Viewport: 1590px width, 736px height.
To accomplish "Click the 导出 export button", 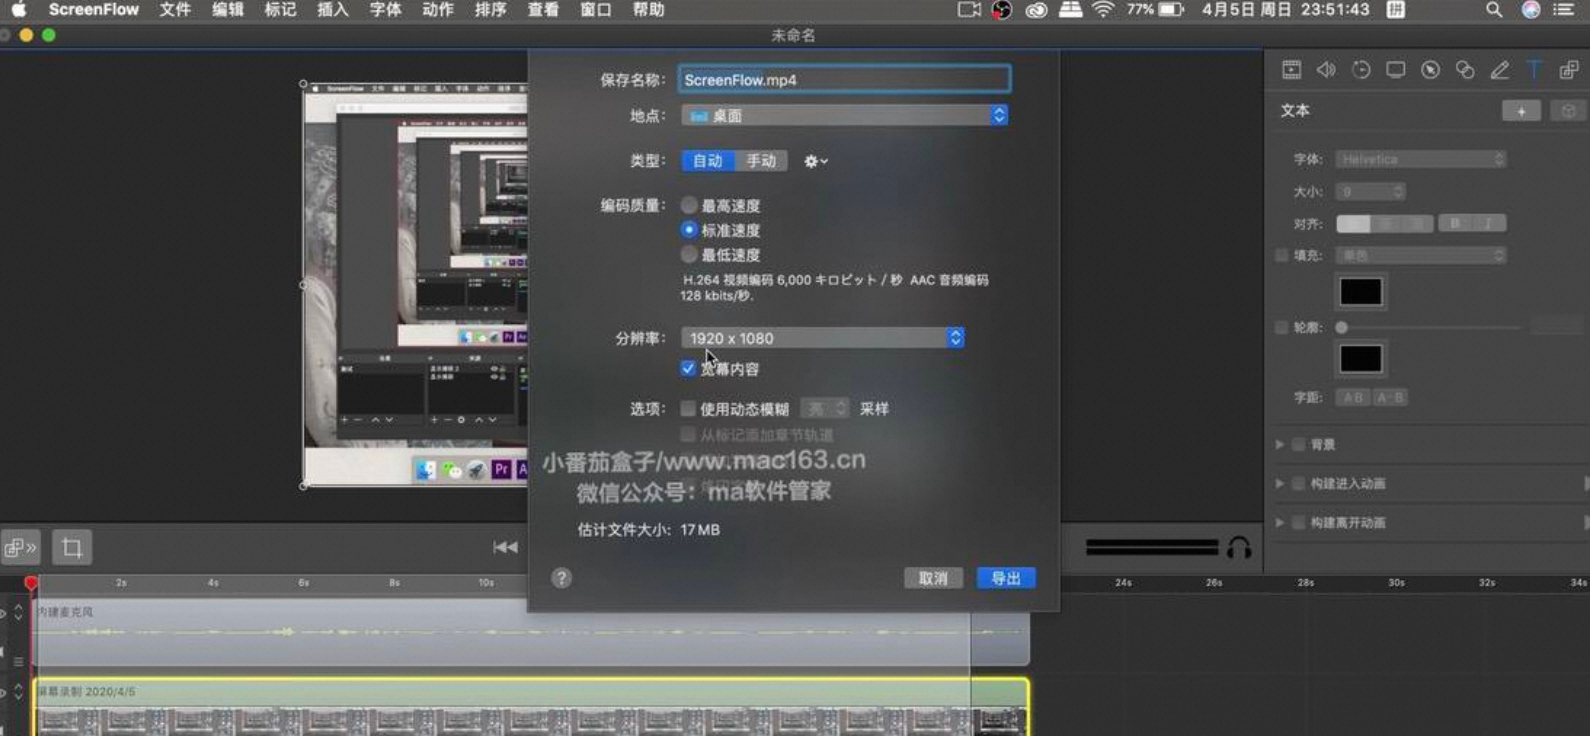I will pos(1006,578).
